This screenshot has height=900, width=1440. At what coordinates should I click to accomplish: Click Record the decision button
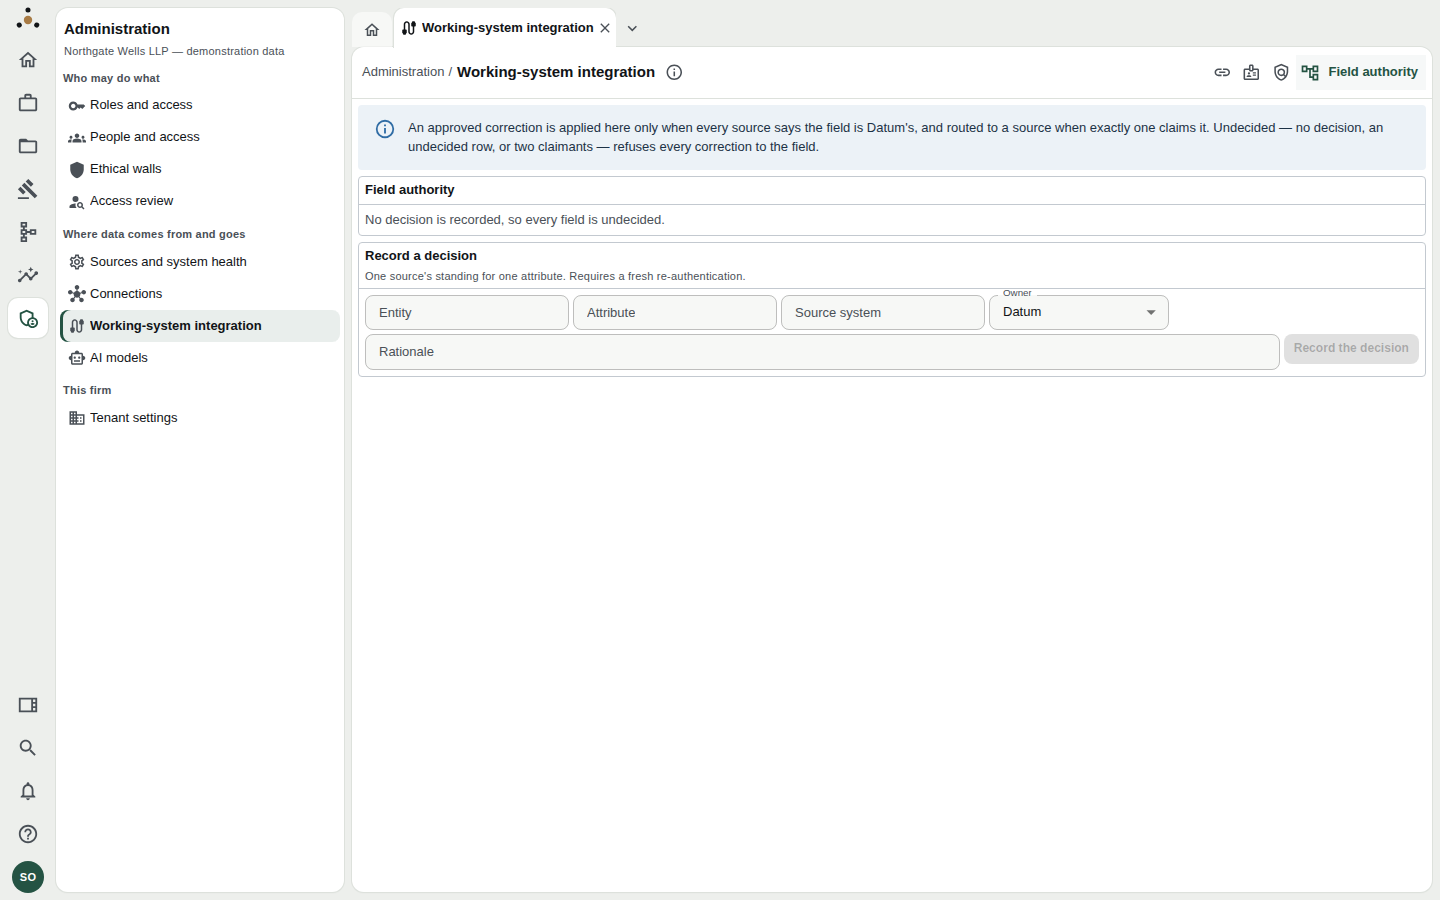pos(1351,348)
